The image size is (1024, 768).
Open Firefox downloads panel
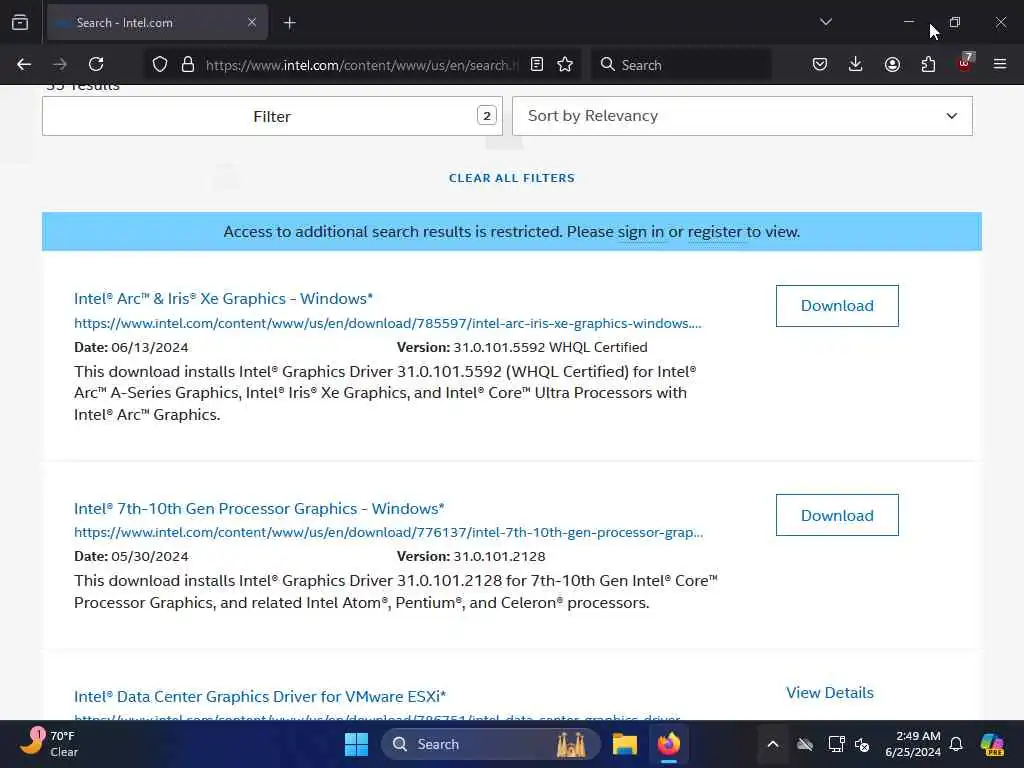point(856,64)
